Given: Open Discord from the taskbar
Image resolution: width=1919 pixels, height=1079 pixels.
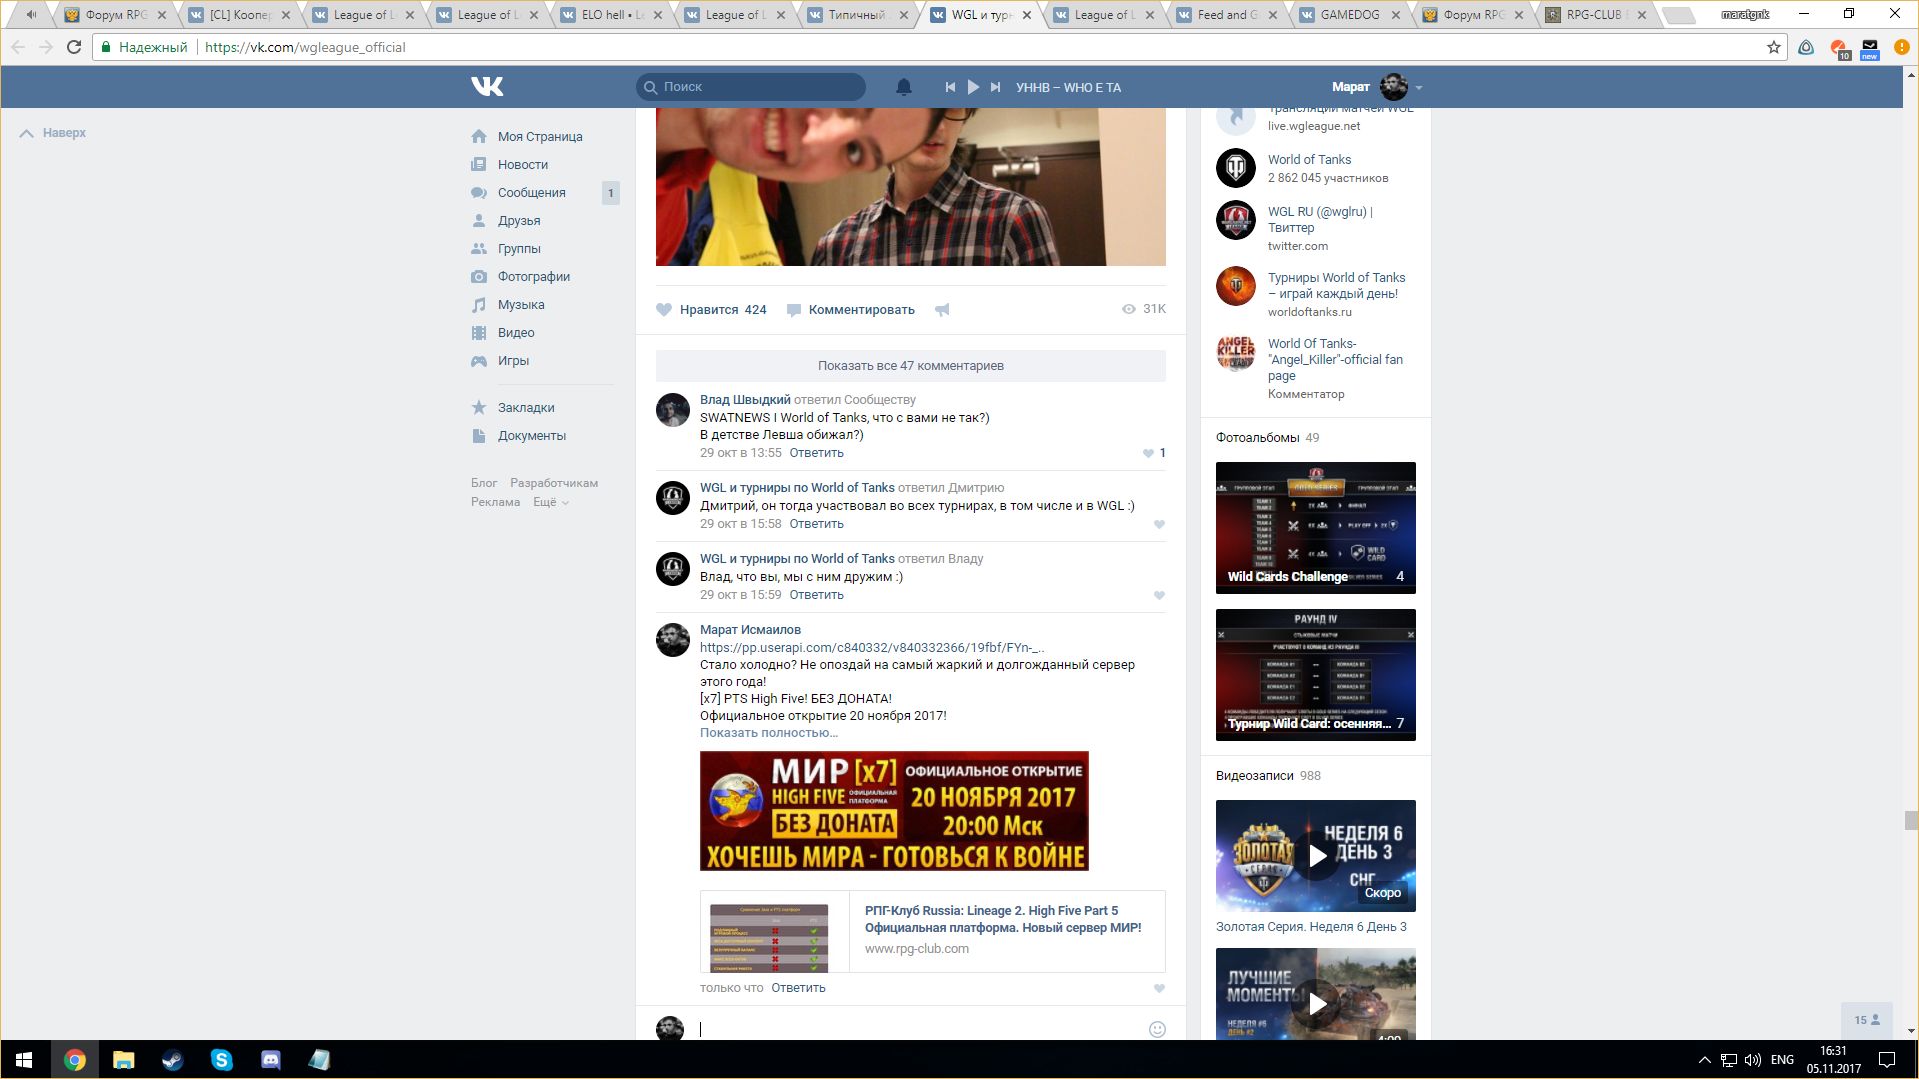Looking at the screenshot, I should pos(270,1060).
